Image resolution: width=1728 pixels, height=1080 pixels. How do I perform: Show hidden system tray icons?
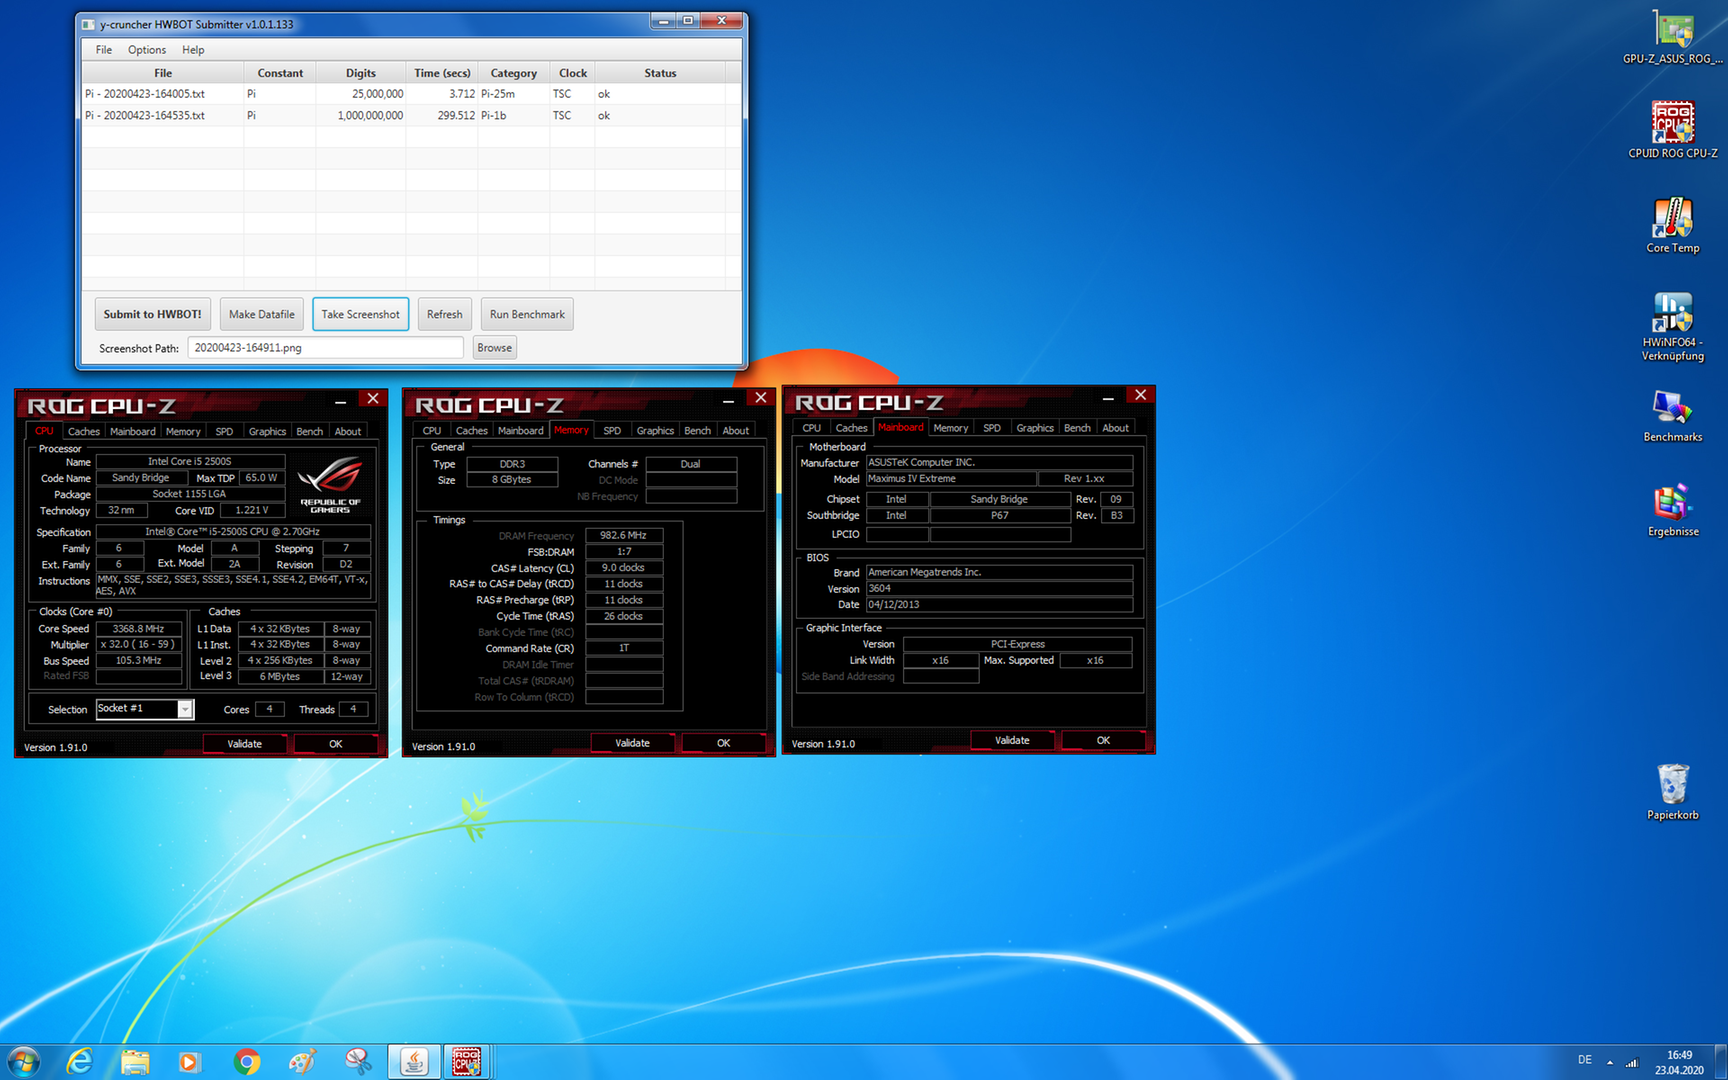1610,1062
